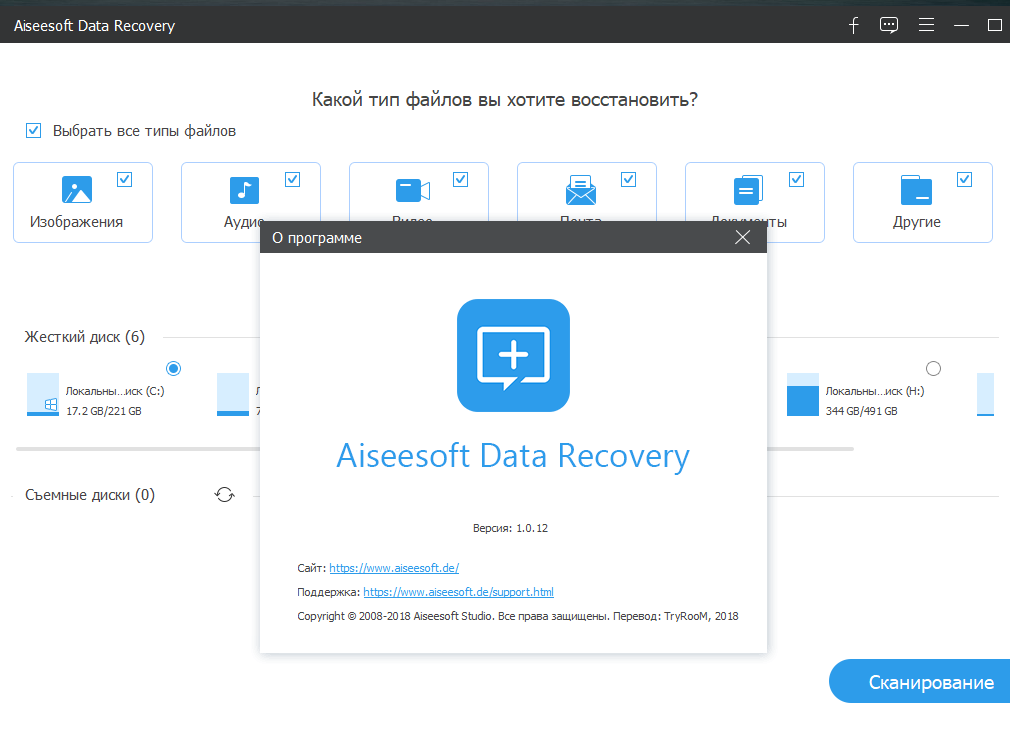Toggle Выбрать все типы файлов checkbox
The image size is (1010, 730).
[x=33, y=131]
